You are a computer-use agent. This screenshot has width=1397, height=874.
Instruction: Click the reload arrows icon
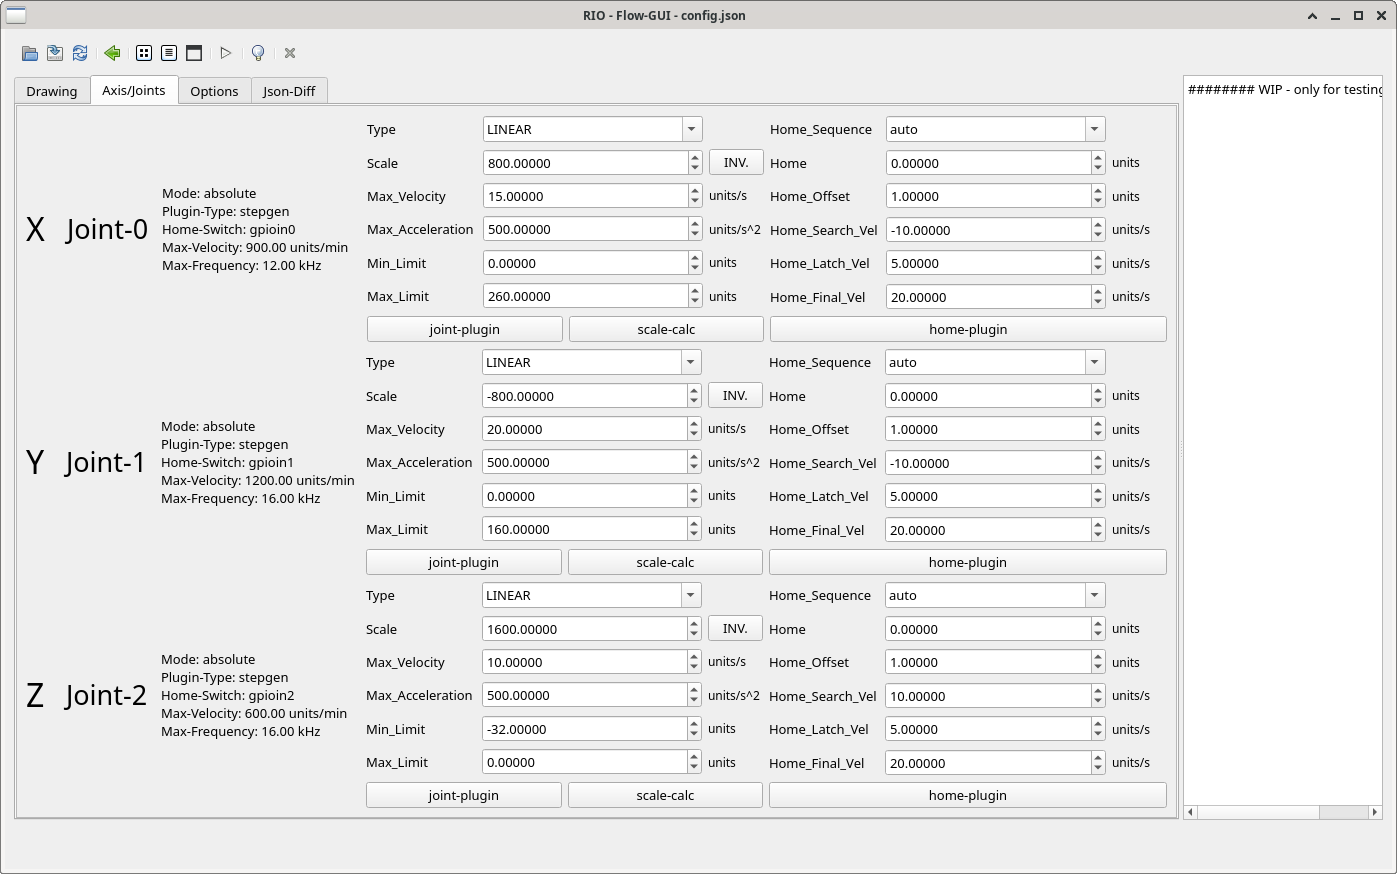coord(80,53)
